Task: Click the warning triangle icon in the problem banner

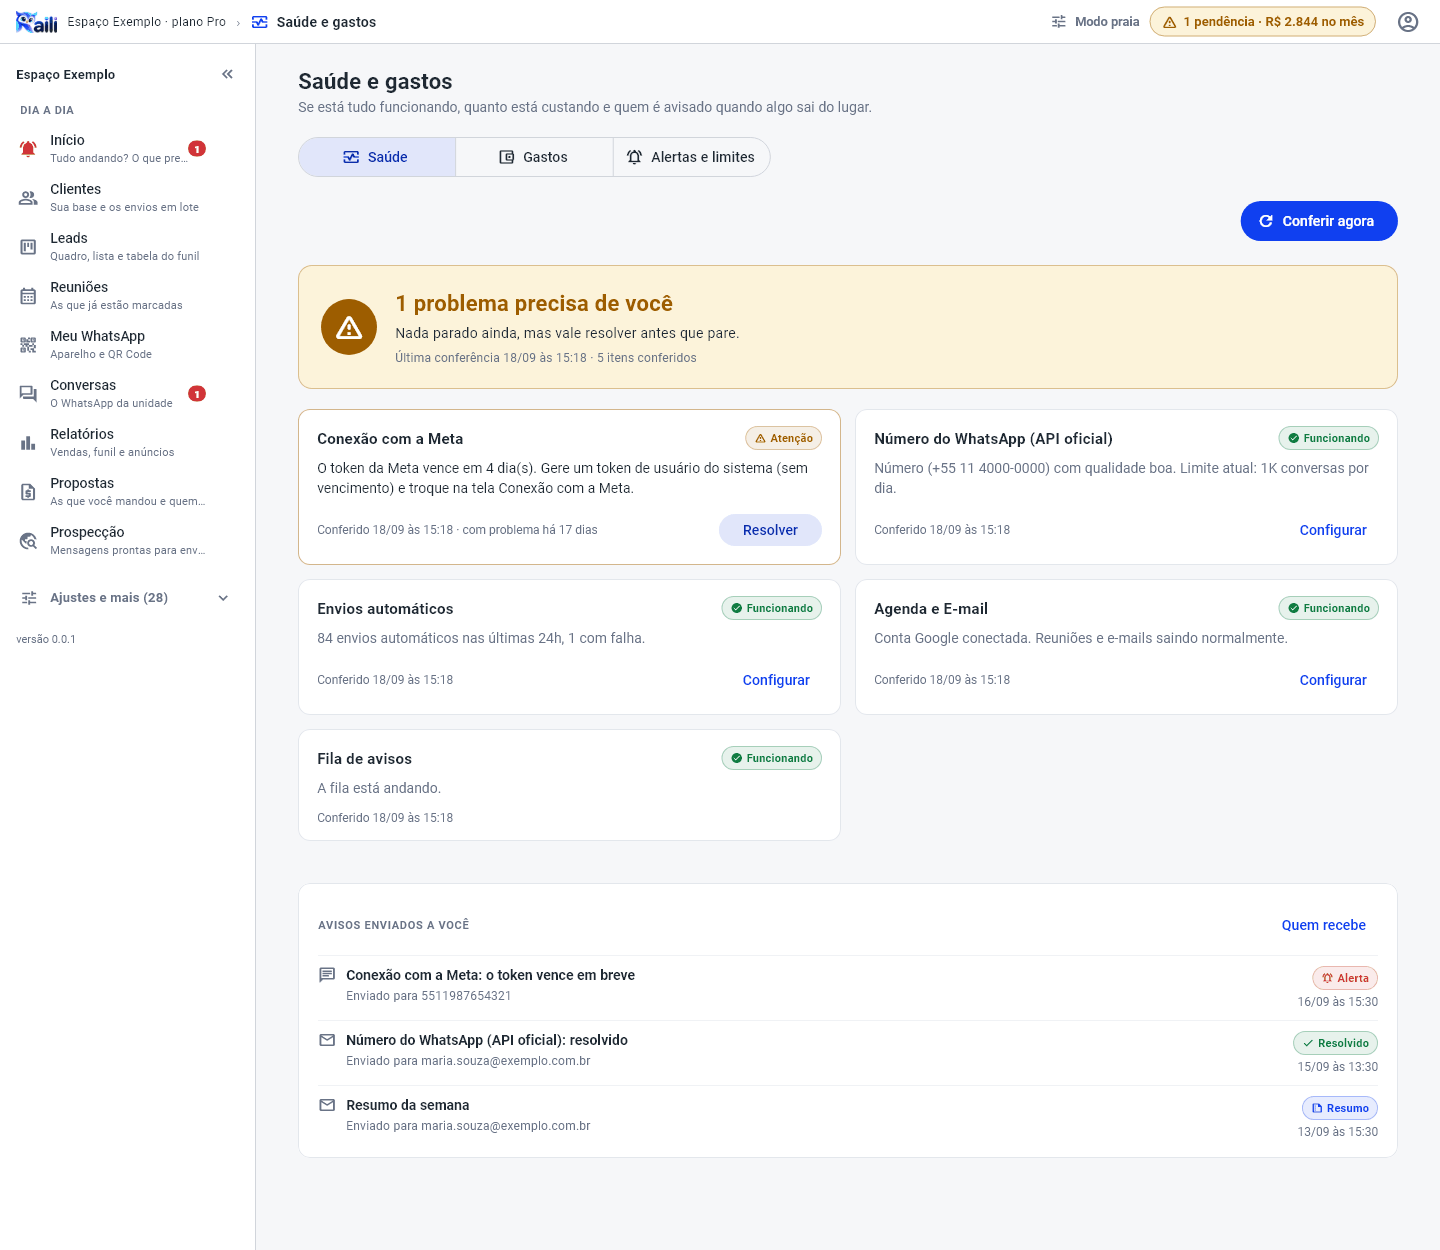Action: [x=349, y=327]
